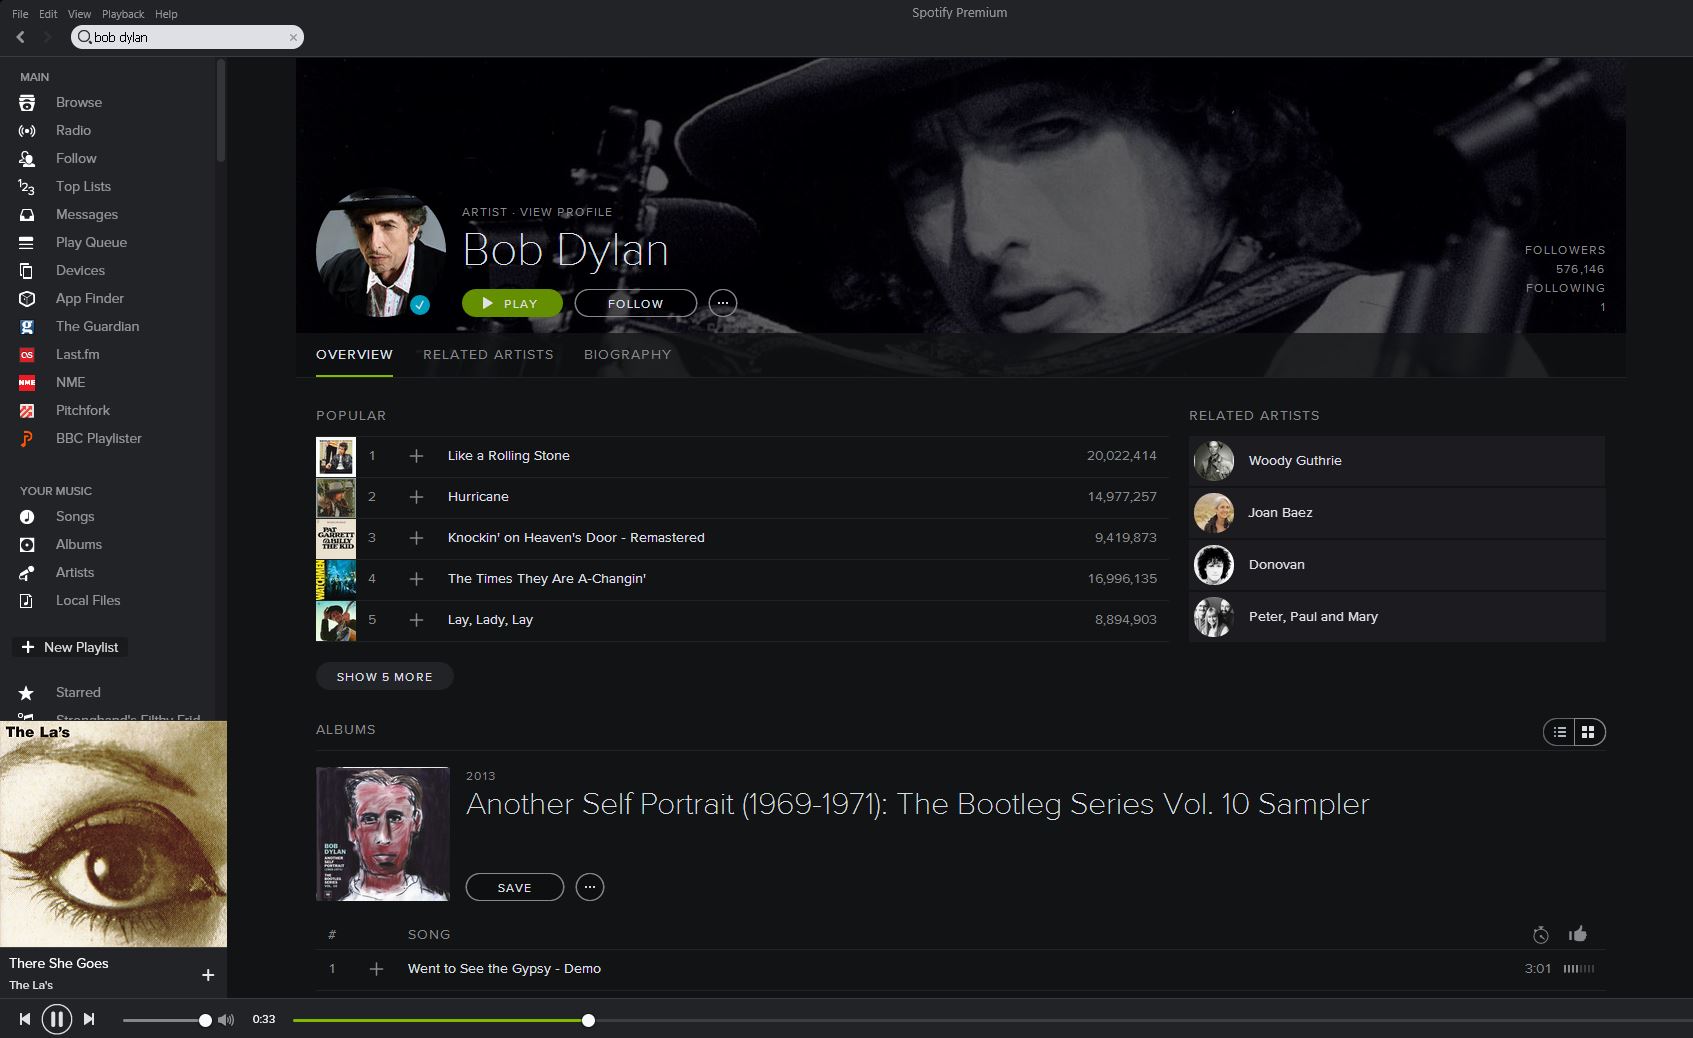
Task: Go to Albums in Your Music
Action: [x=79, y=544]
